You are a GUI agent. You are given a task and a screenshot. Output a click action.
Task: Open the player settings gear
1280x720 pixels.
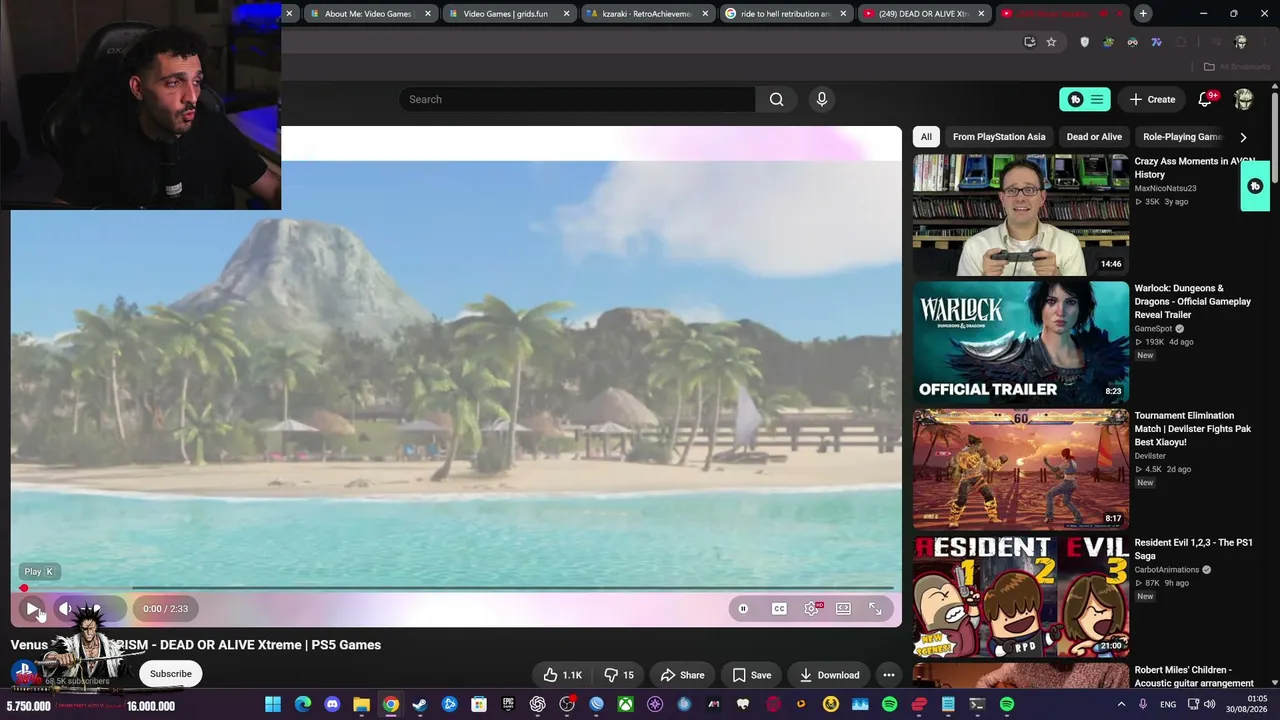tap(811, 608)
